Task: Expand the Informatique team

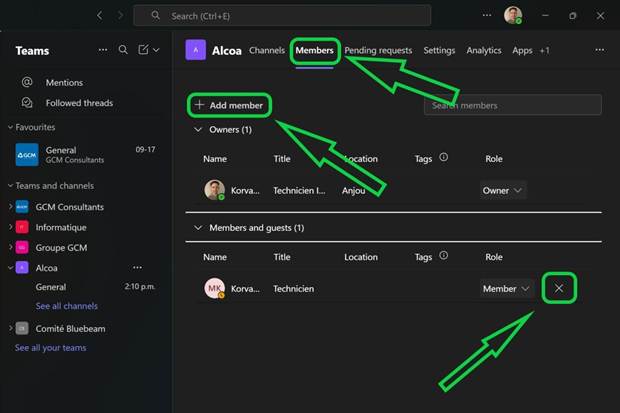Action: (10, 227)
